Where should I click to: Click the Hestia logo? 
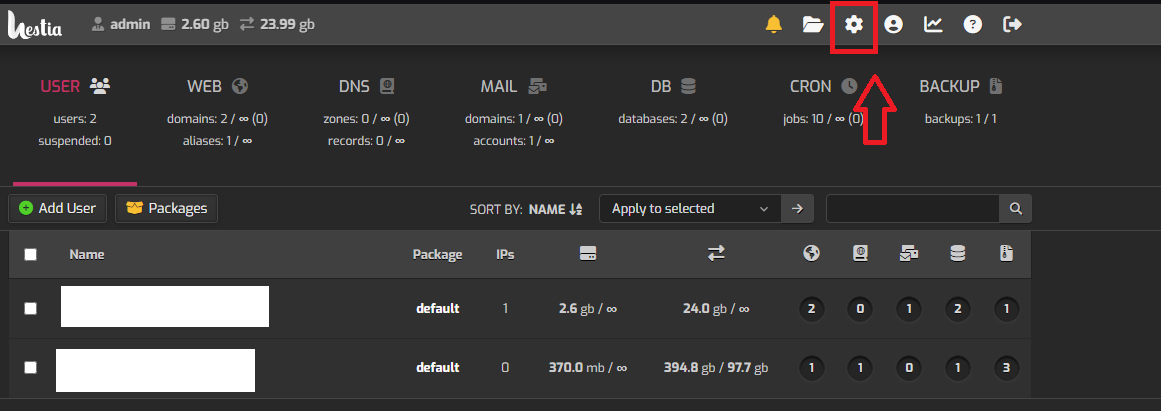coord(35,24)
